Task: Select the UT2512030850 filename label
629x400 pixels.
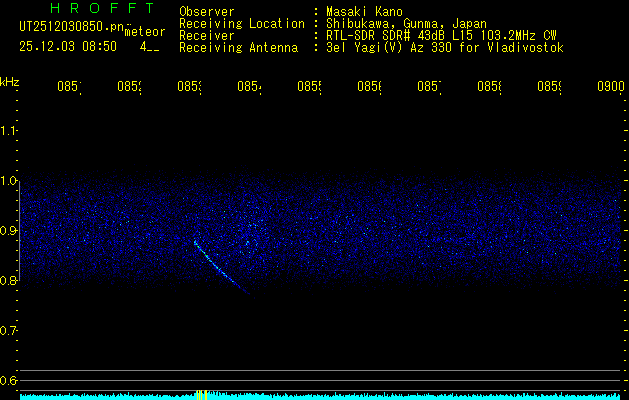Action: [x=69, y=27]
